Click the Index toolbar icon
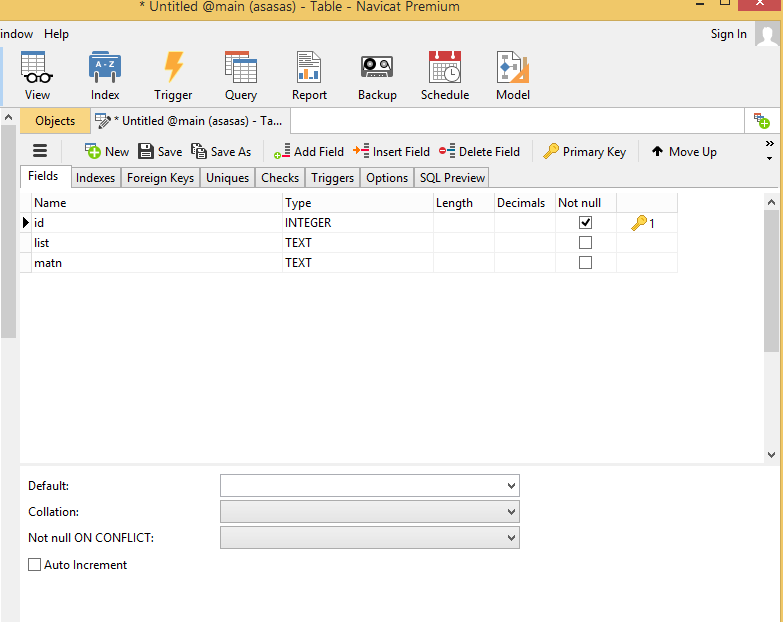Image resolution: width=783 pixels, height=622 pixels. click(105, 76)
